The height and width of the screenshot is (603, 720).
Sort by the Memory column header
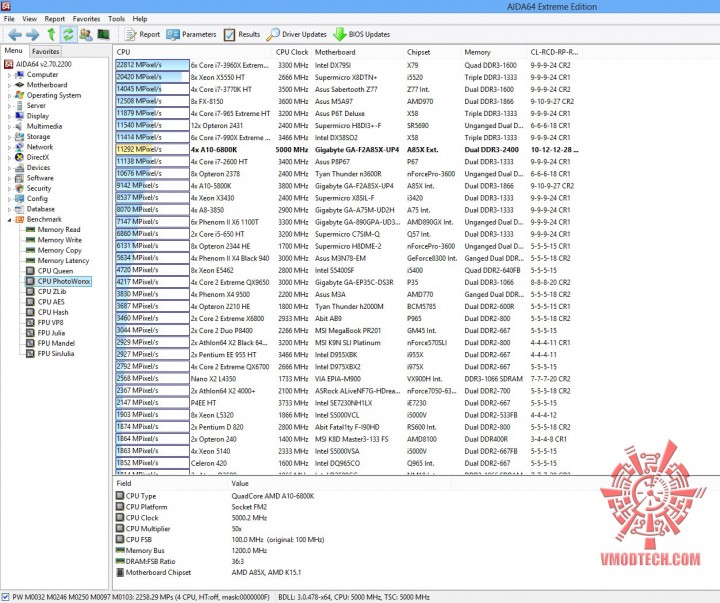click(x=494, y=52)
